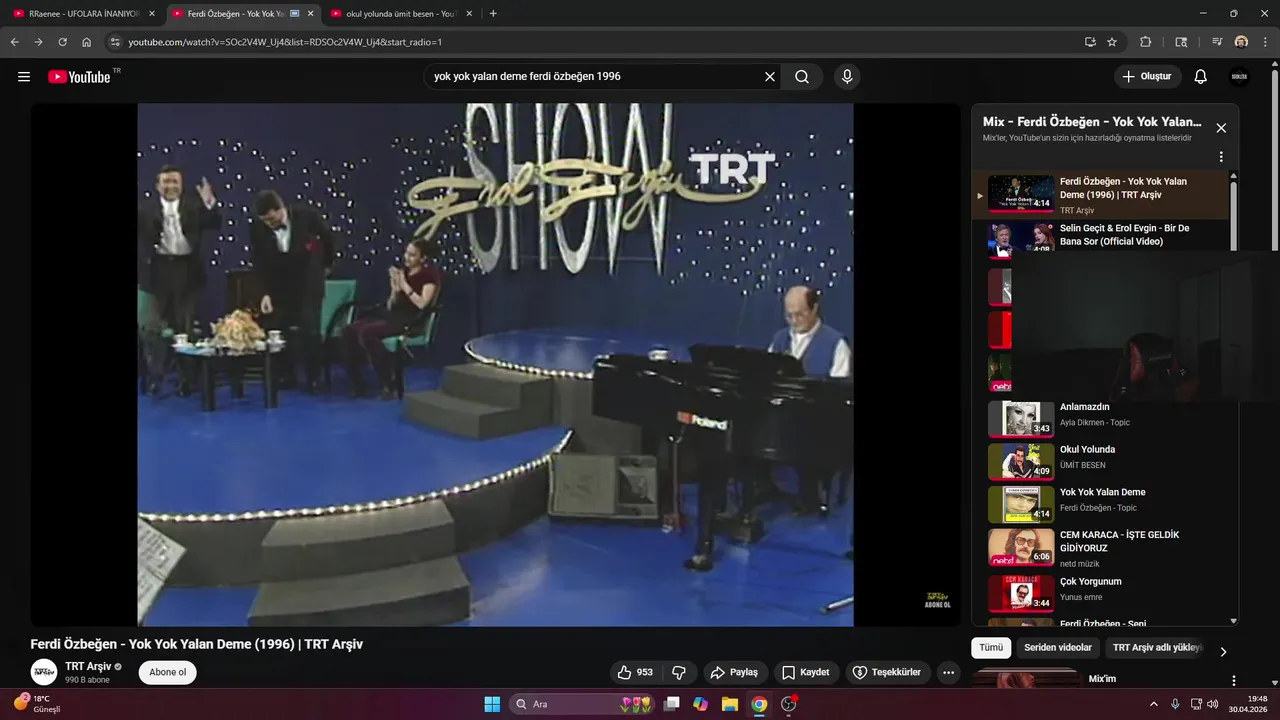
Task: Reload the page
Action: (x=62, y=42)
